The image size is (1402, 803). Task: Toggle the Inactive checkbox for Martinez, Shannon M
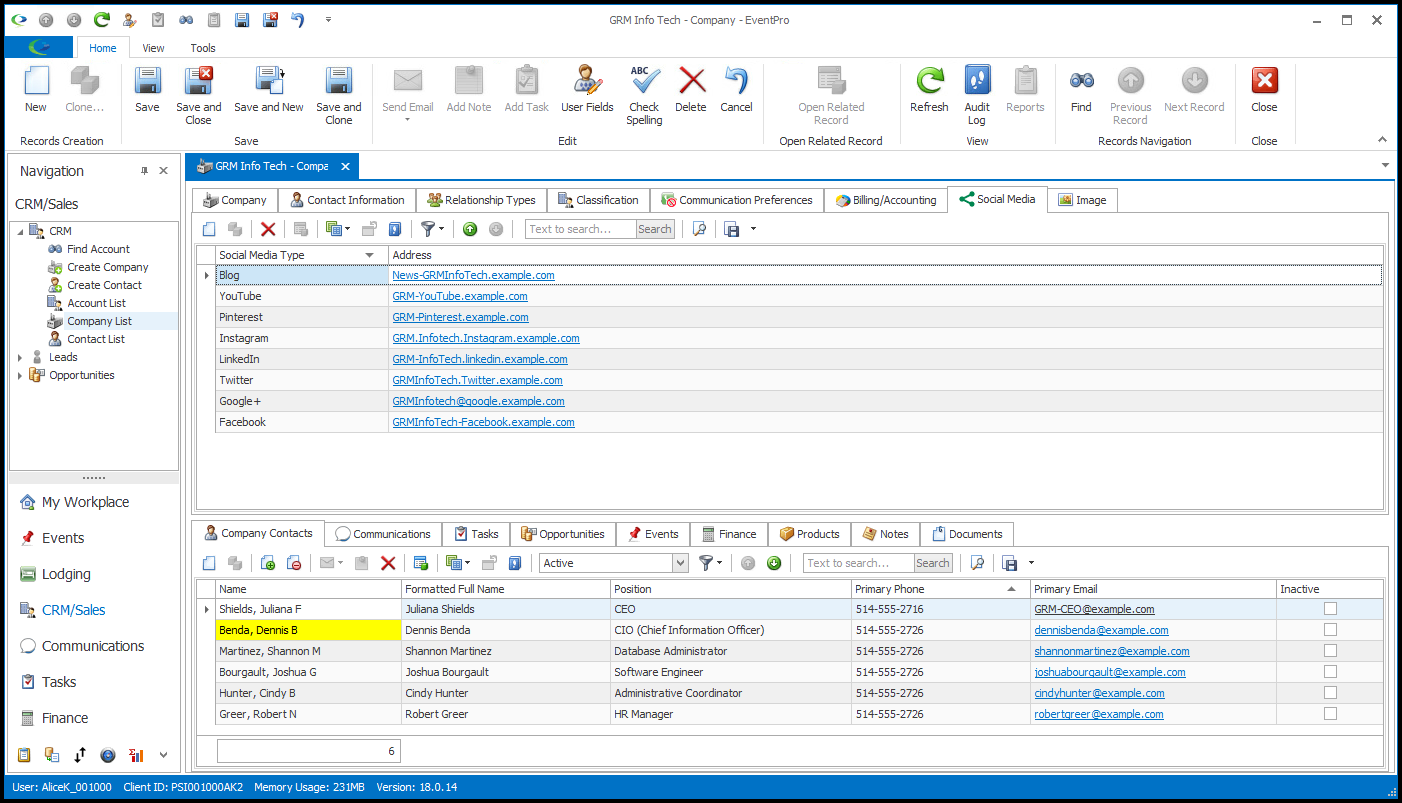coord(1330,651)
